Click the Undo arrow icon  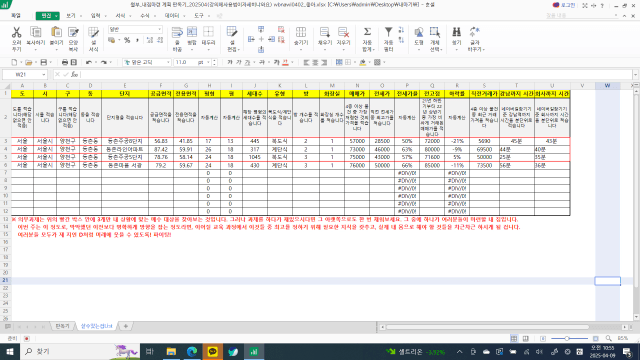[89, 62]
